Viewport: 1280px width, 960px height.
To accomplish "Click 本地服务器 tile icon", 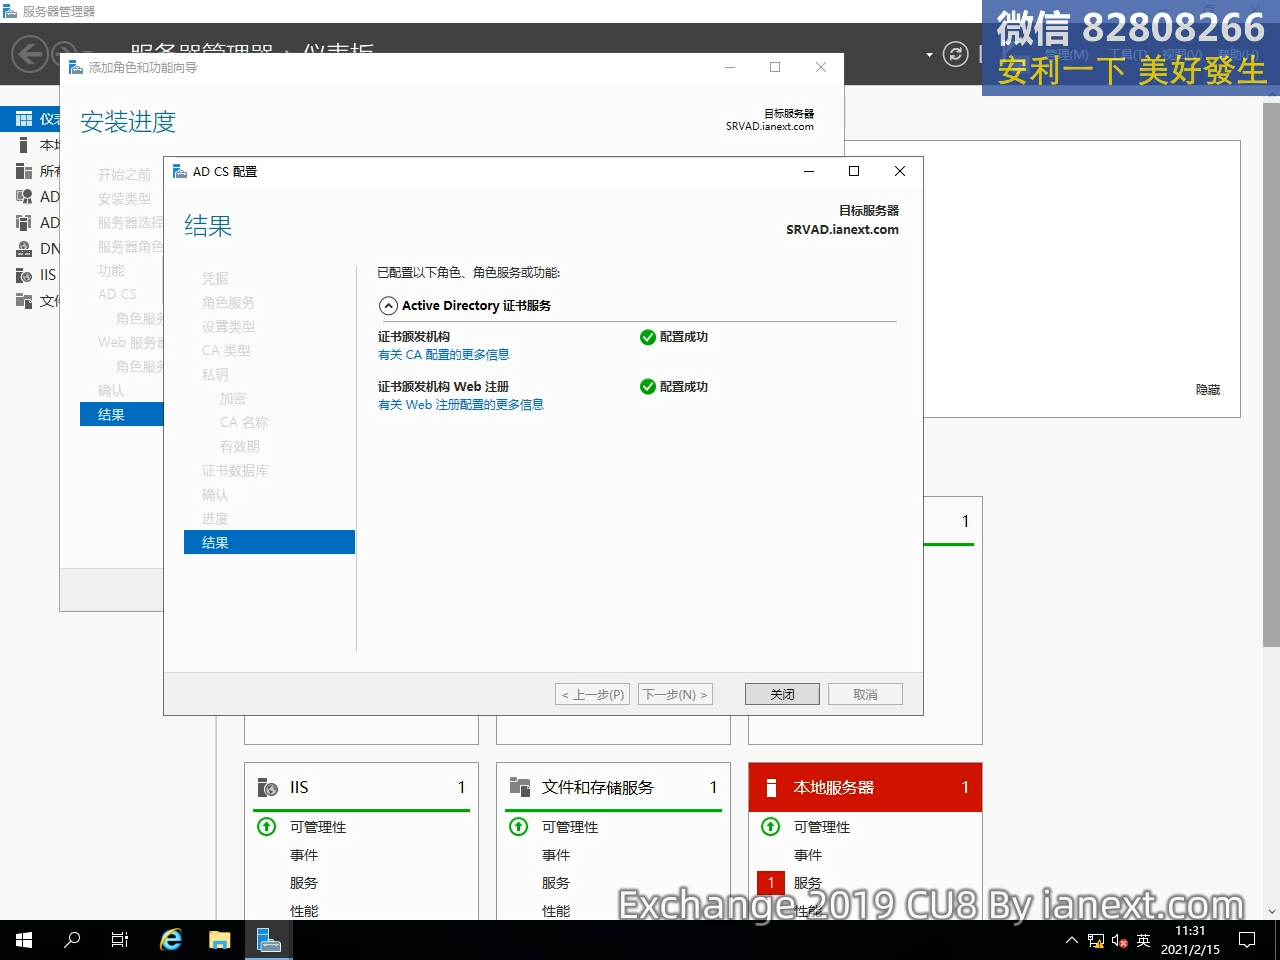I will point(771,788).
